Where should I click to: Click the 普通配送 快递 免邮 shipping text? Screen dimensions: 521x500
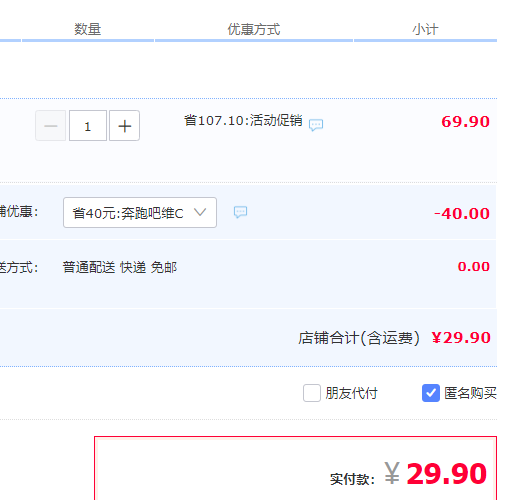[x=120, y=267]
